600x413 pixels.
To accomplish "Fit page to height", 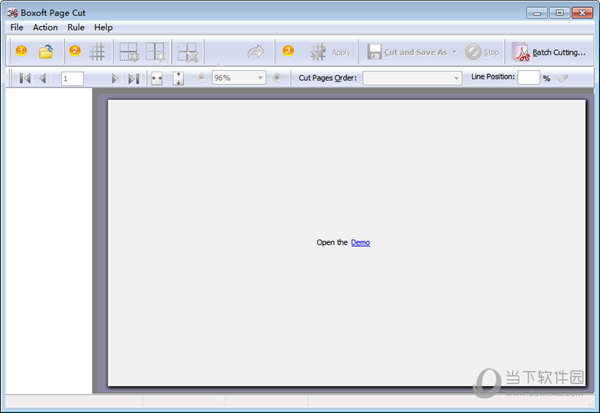I will click(x=178, y=78).
